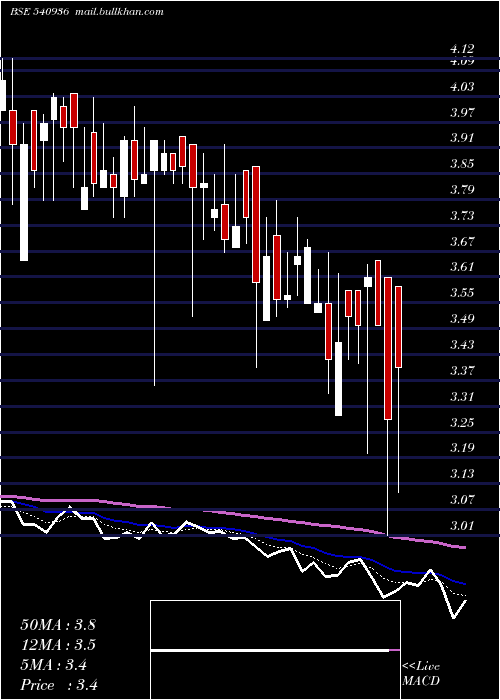The image size is (500, 700).
Task: Click the Price : 3.4 readout
Action: click(59, 685)
